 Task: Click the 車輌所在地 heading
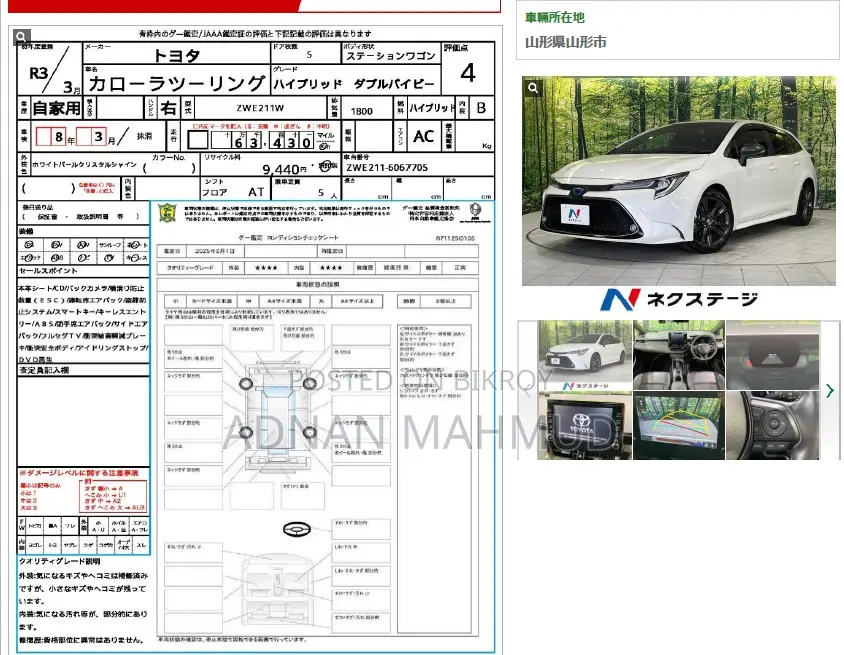click(555, 18)
